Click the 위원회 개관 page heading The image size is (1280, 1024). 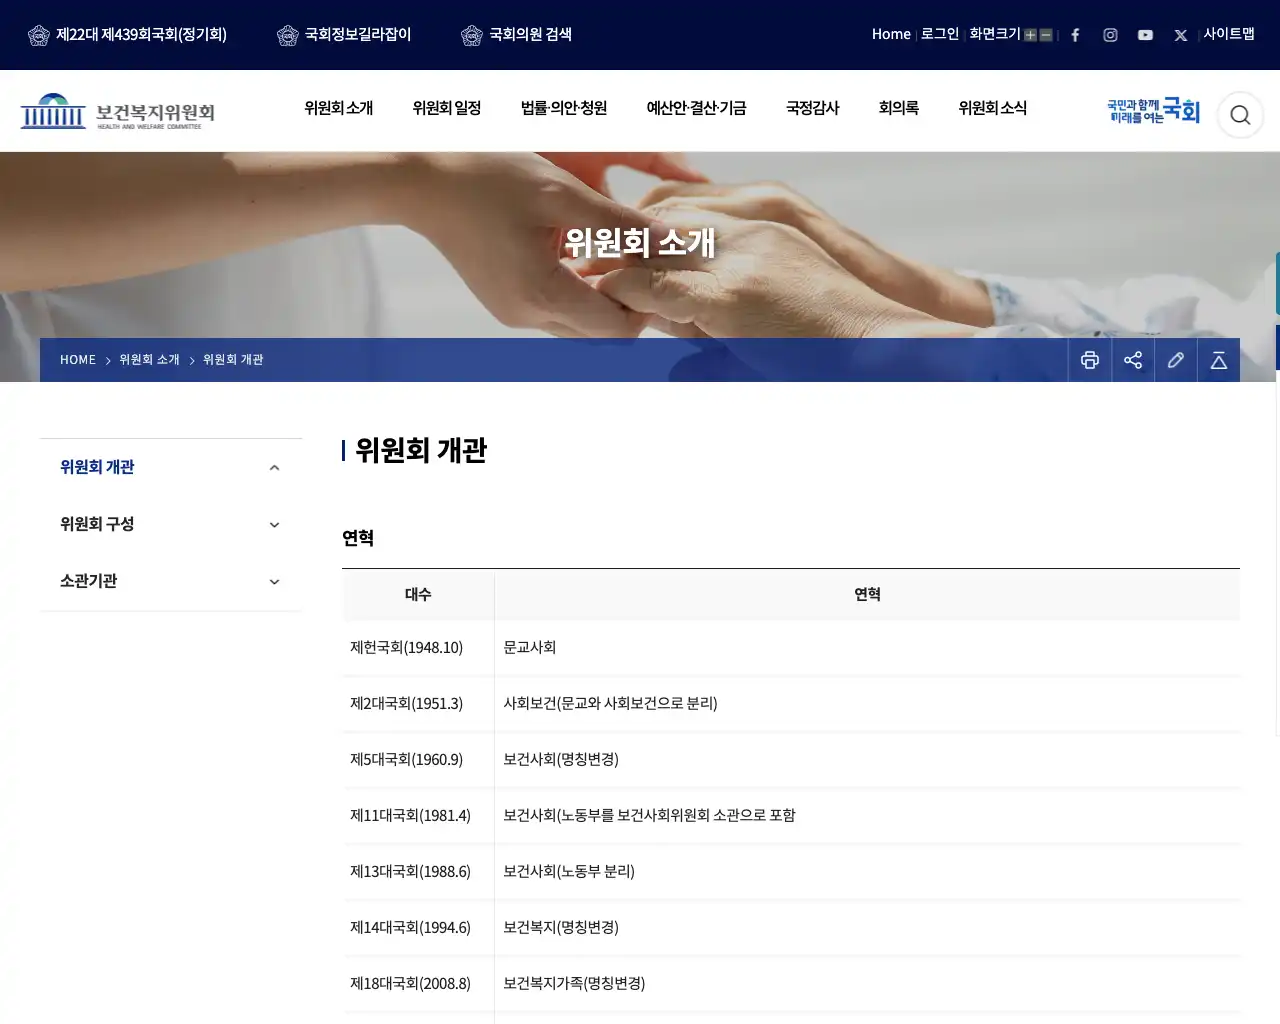(x=421, y=451)
